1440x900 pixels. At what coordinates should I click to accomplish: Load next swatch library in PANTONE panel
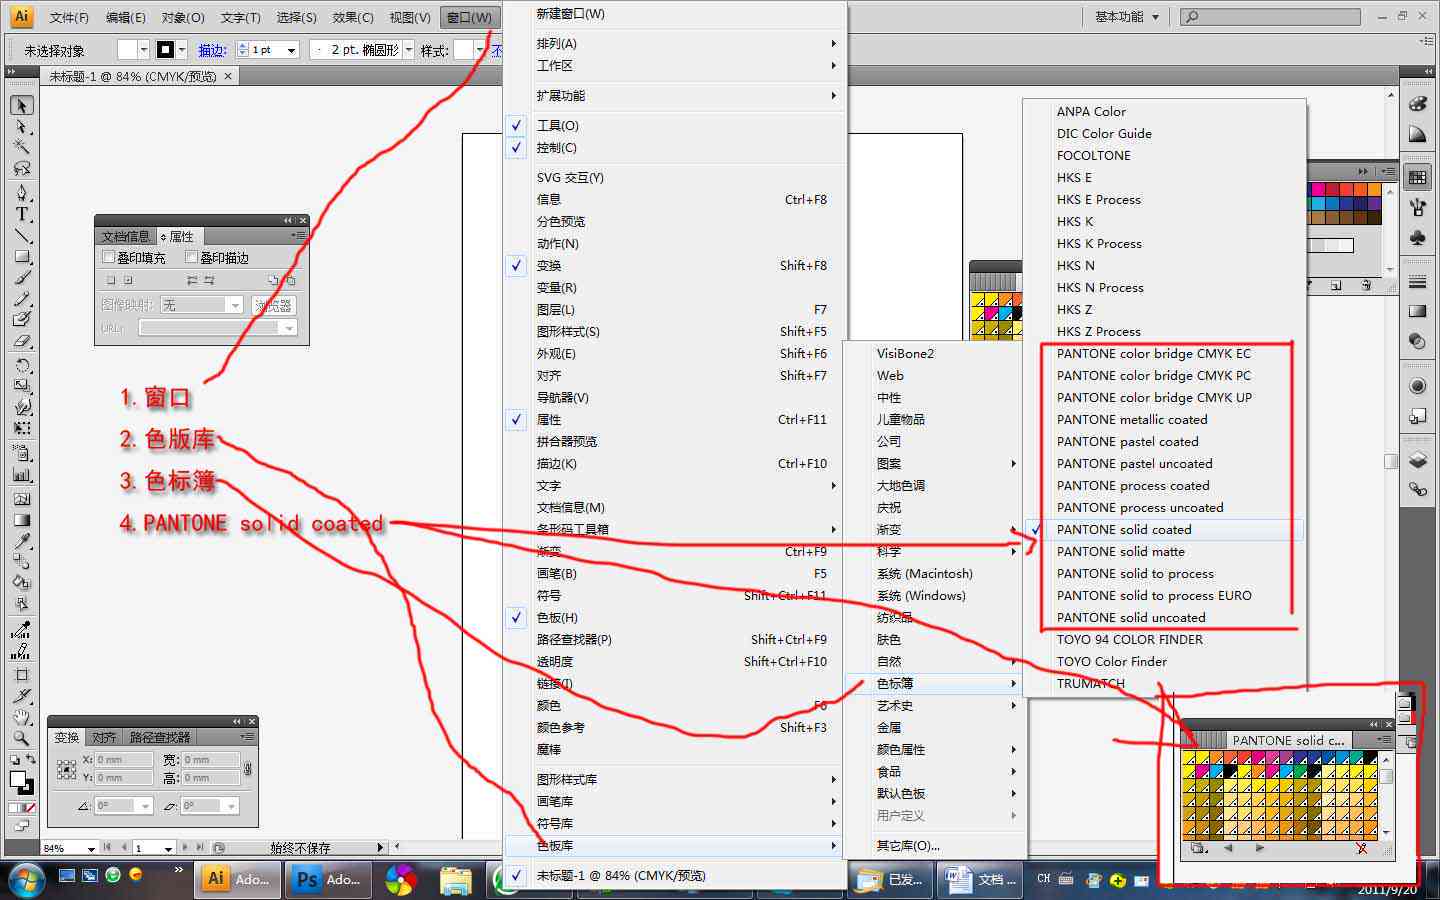pyautogui.click(x=1259, y=848)
